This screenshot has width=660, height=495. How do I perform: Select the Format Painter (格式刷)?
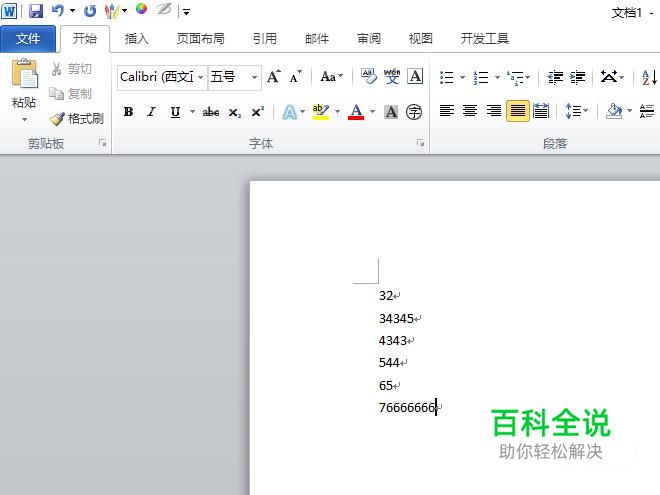pyautogui.click(x=77, y=119)
